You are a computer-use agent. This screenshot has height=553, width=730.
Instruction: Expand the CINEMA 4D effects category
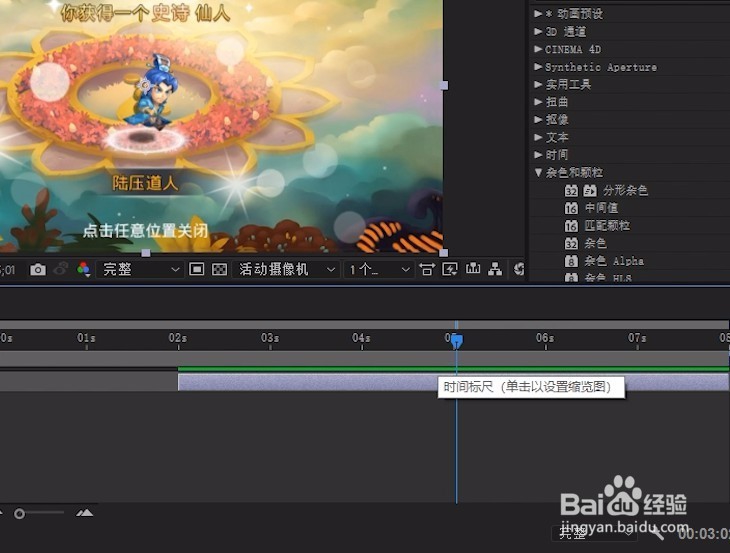coord(538,49)
